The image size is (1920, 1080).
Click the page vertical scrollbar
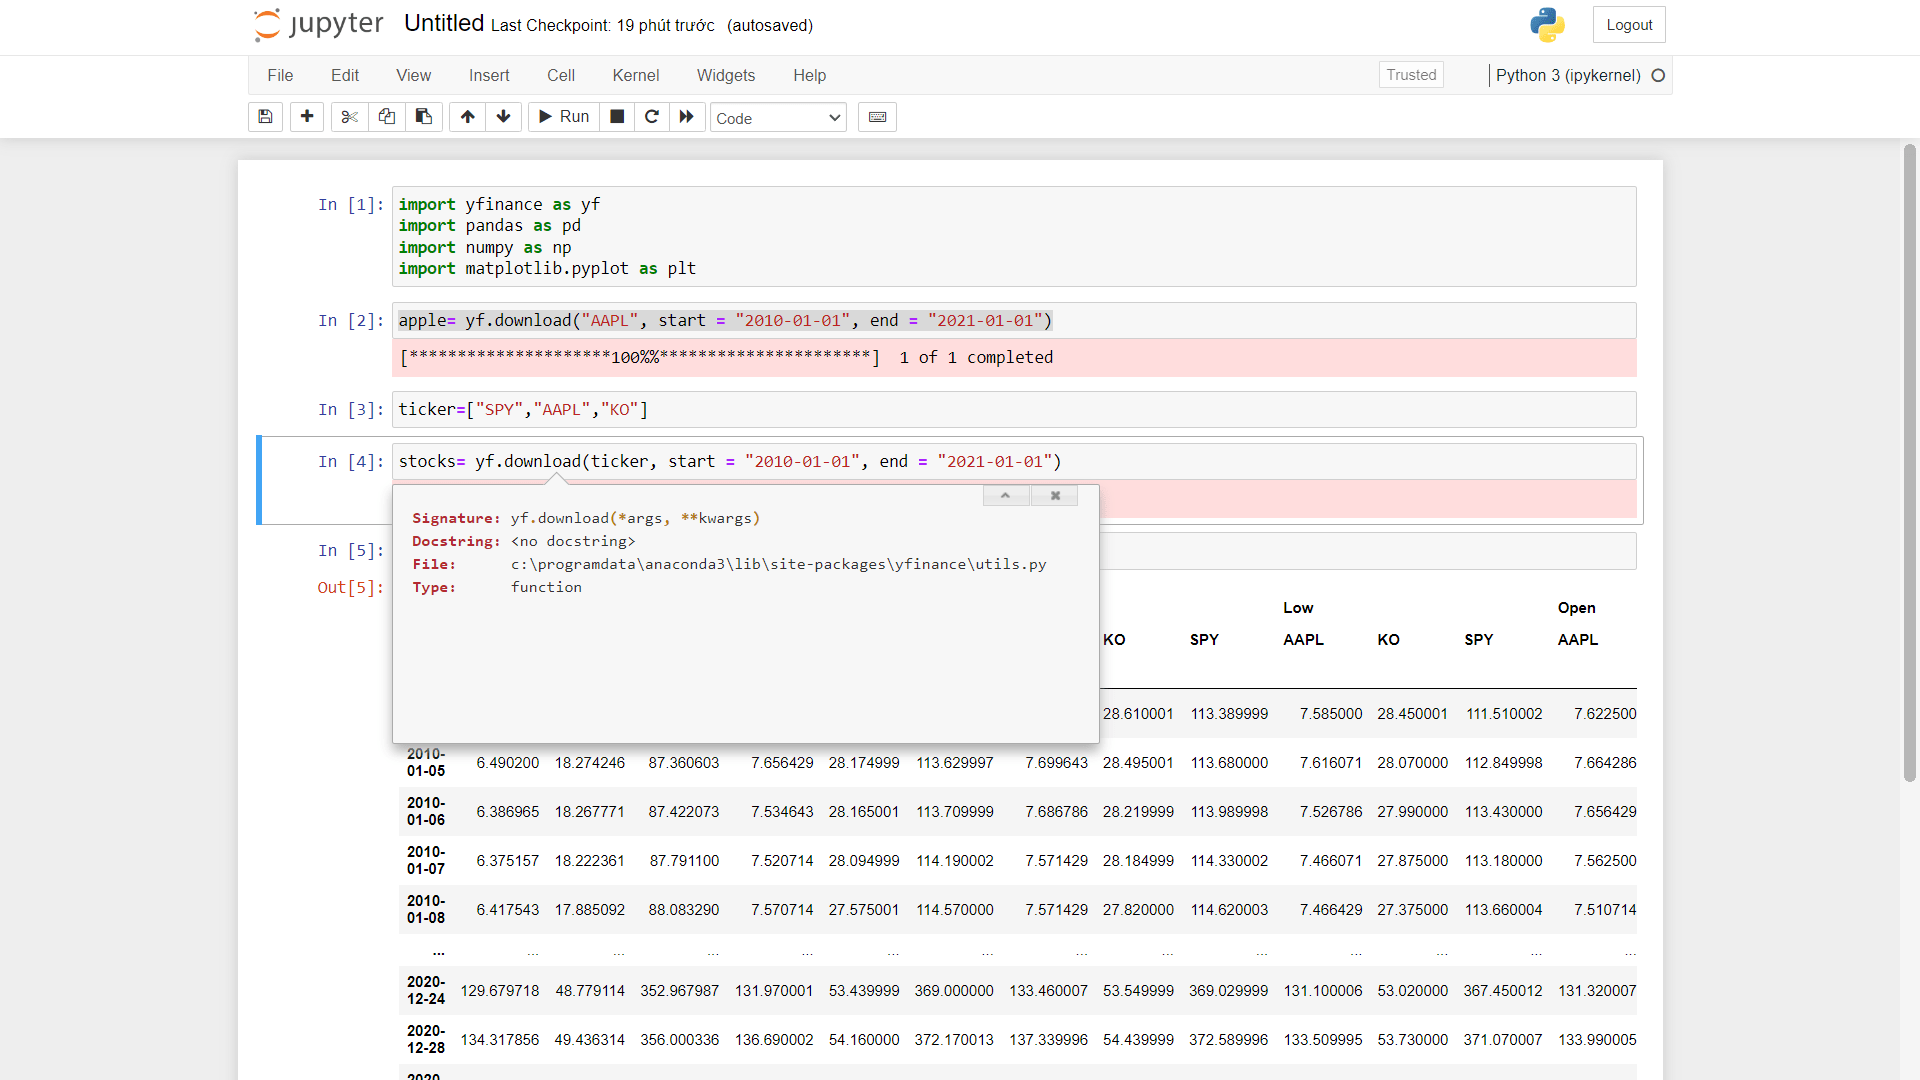pyautogui.click(x=1910, y=460)
